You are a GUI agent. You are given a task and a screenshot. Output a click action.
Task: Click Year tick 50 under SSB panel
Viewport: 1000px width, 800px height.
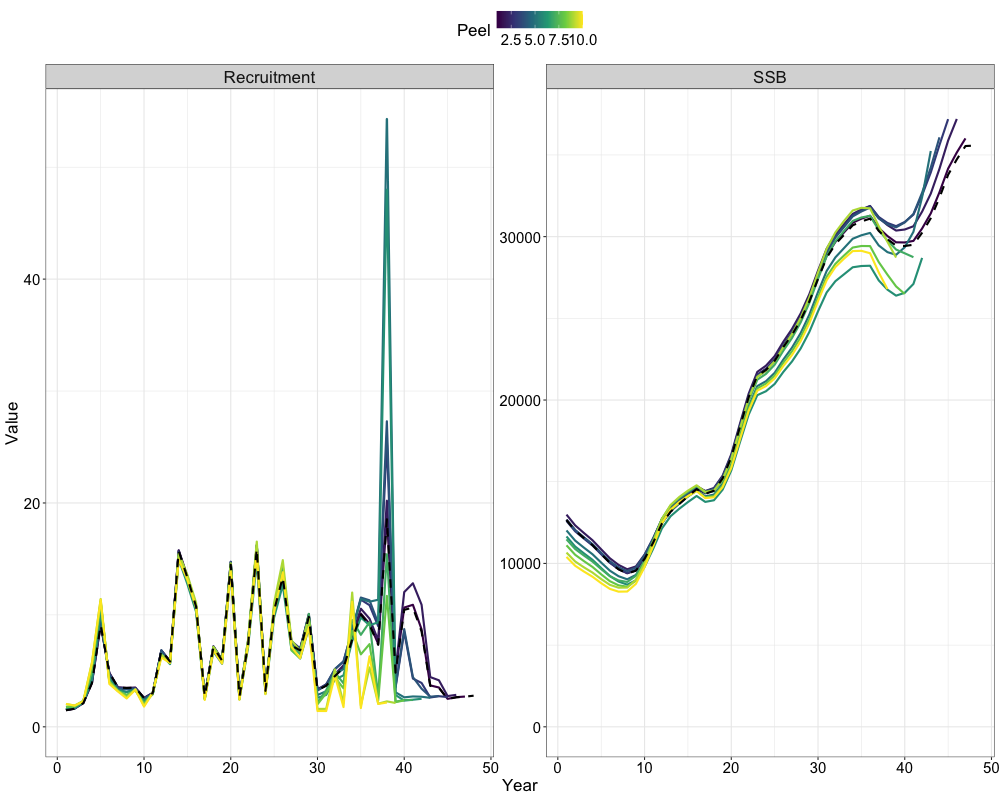coord(991,767)
